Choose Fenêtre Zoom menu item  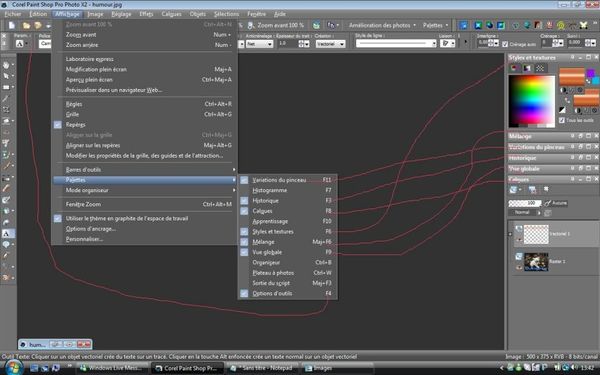click(x=145, y=204)
